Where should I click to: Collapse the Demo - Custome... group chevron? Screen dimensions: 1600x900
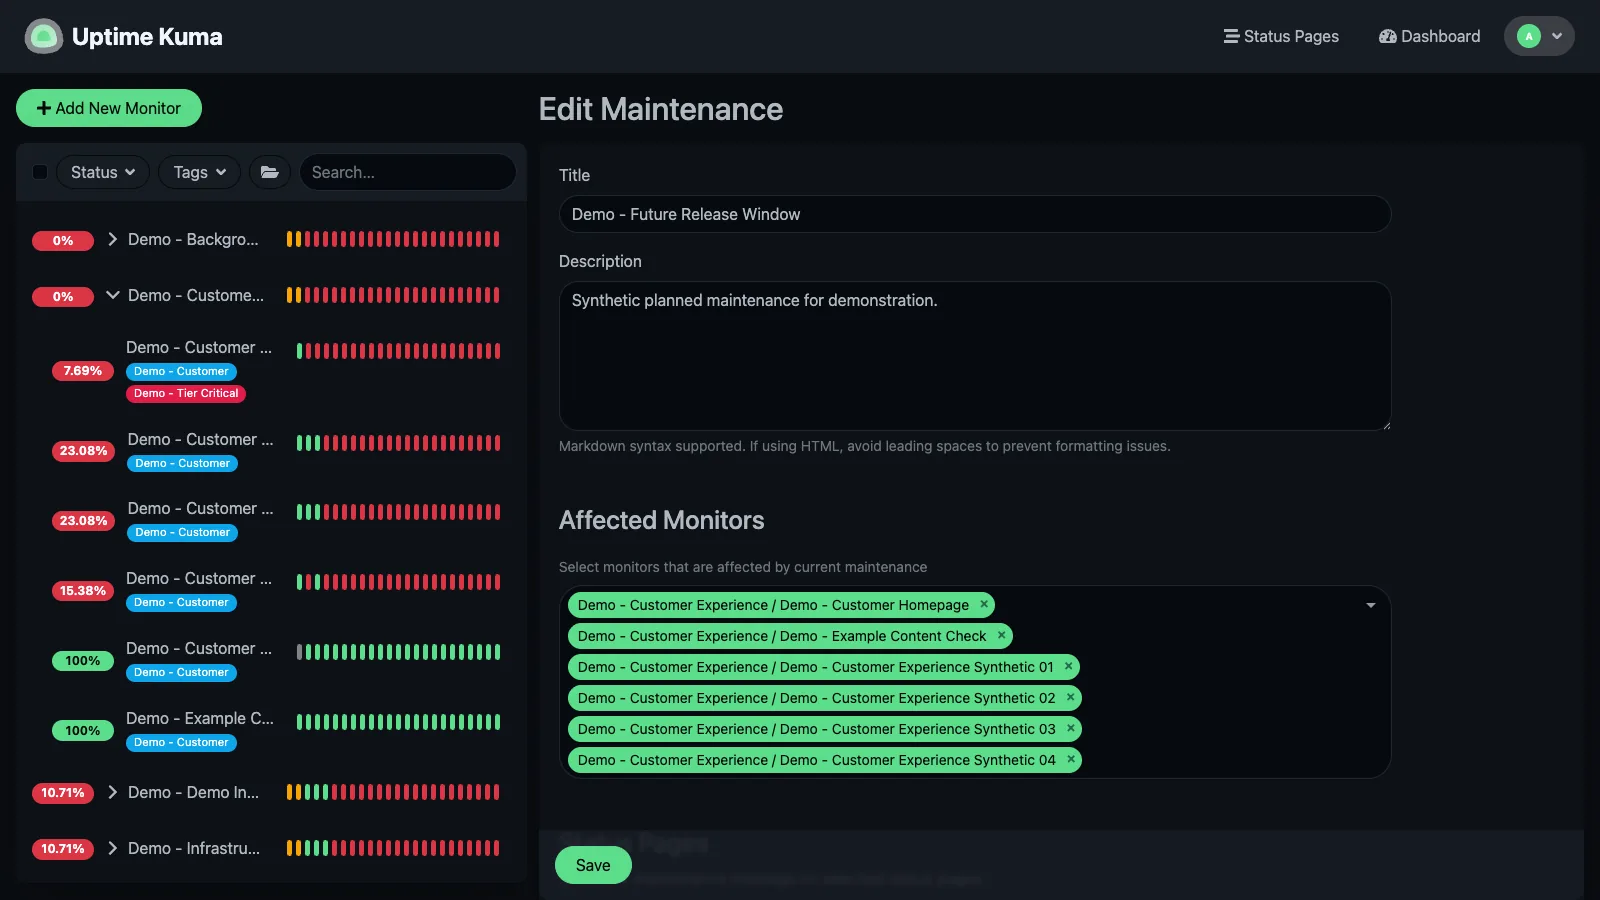click(x=113, y=295)
